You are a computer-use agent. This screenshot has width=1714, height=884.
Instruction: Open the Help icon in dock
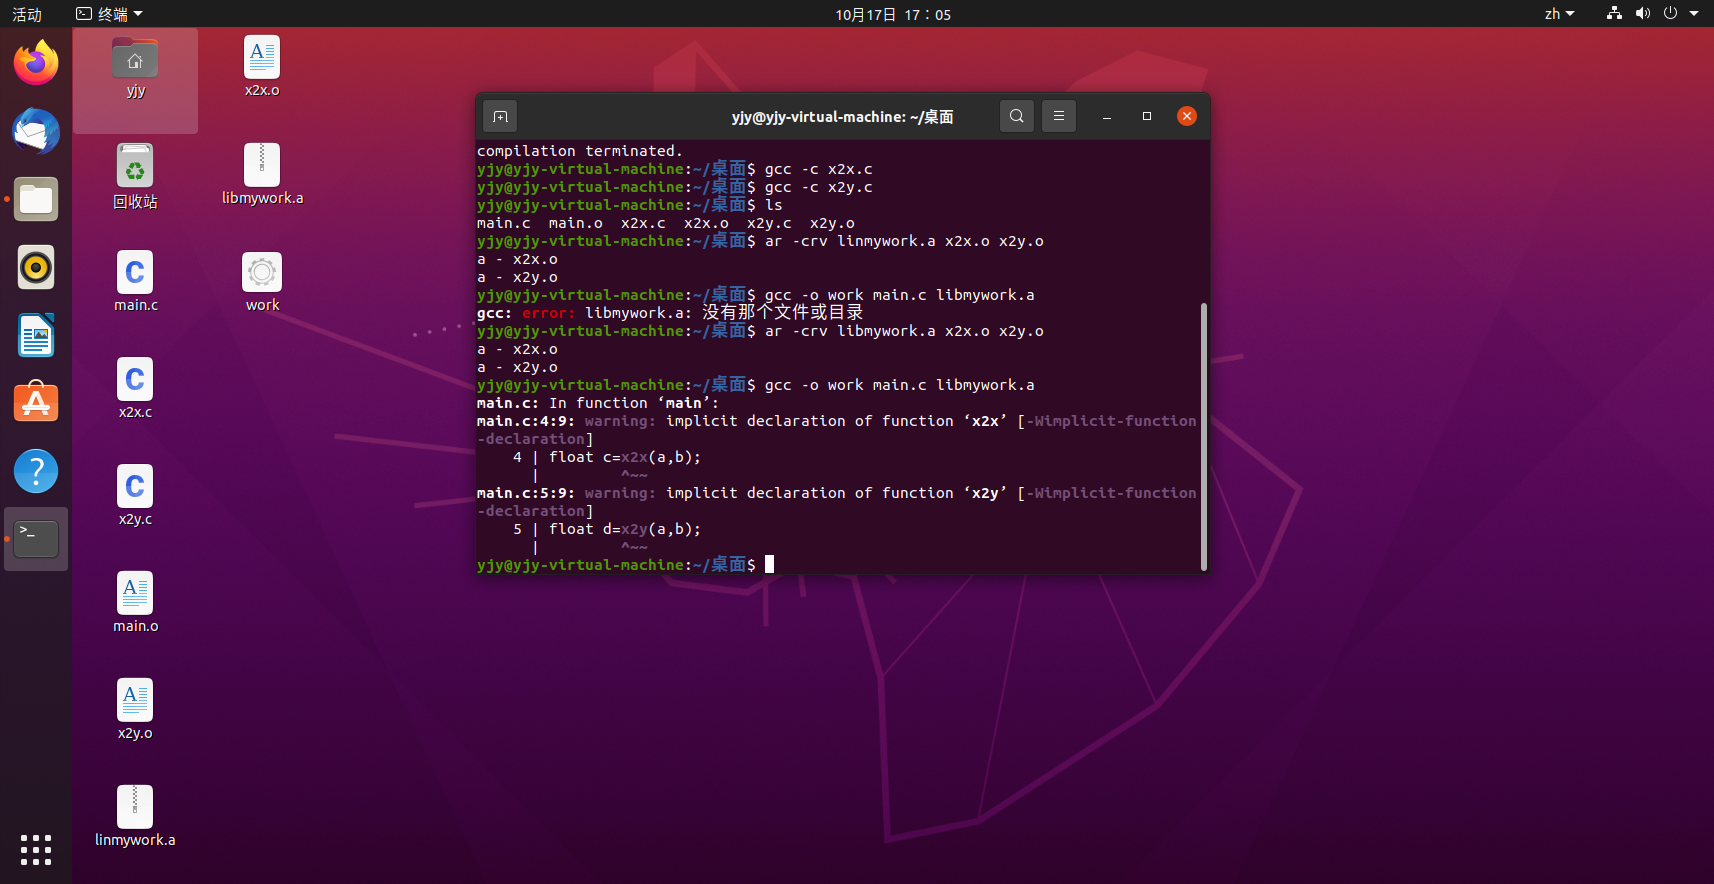(x=36, y=471)
